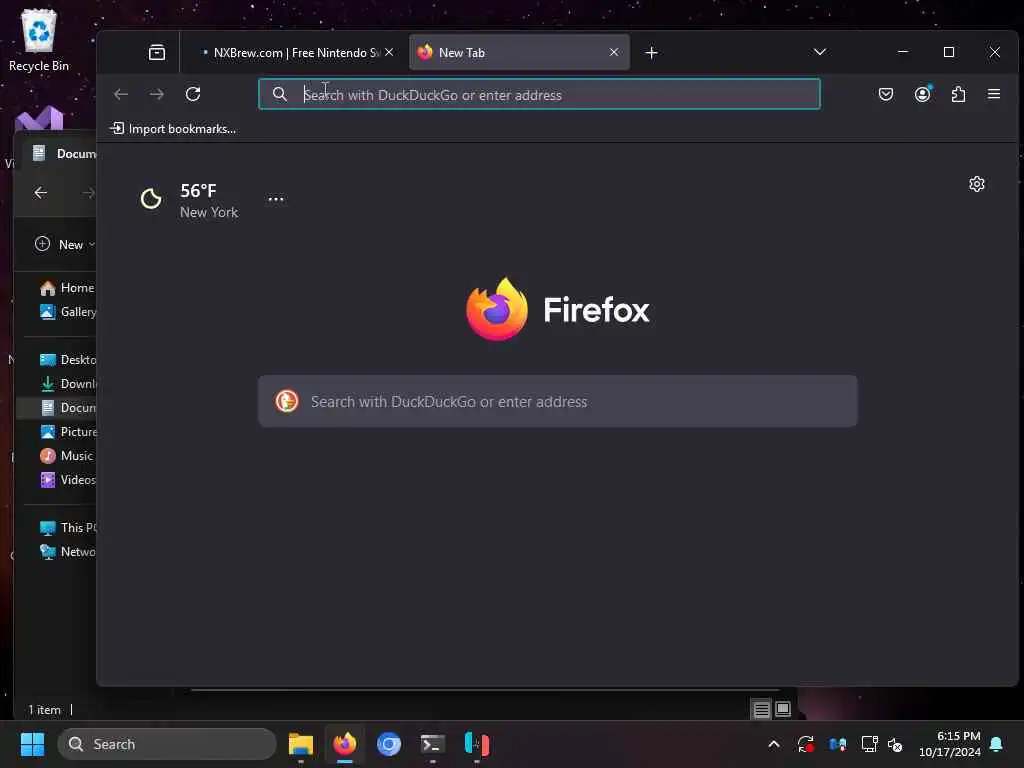1024x768 pixels.
Task: Switch File Explorer to large icons view
Action: pos(782,709)
